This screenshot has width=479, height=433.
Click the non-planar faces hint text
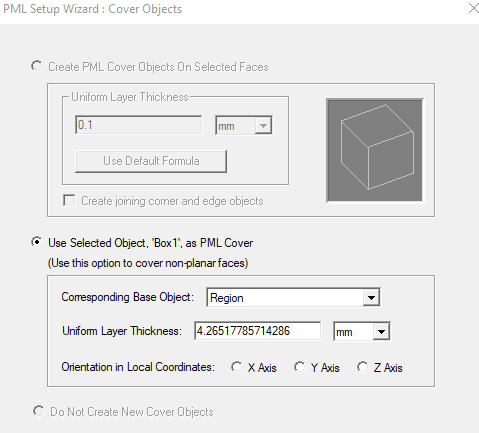point(148,263)
